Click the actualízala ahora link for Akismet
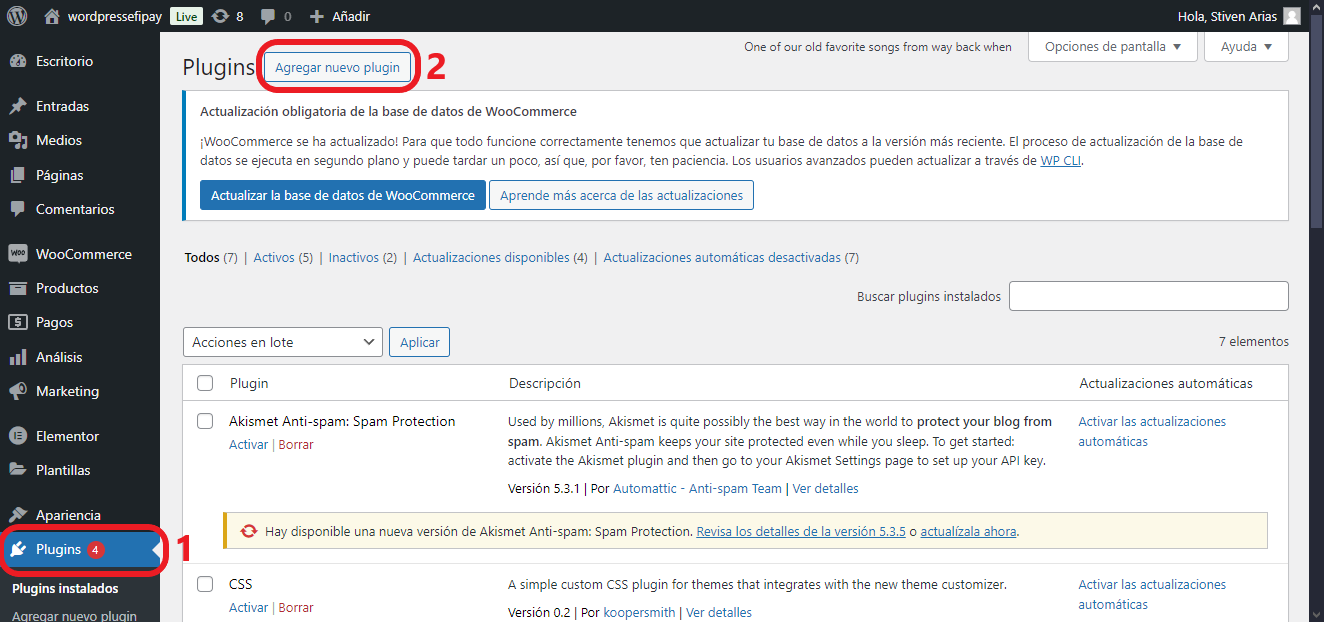Screen dimensions: 1324x622 968,531
